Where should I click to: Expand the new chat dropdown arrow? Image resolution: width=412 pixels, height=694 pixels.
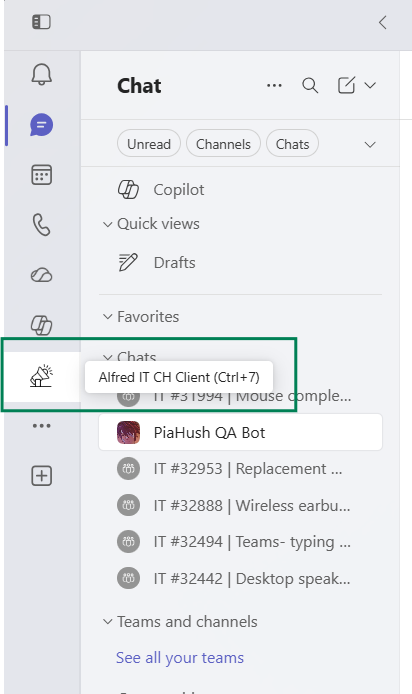click(370, 85)
